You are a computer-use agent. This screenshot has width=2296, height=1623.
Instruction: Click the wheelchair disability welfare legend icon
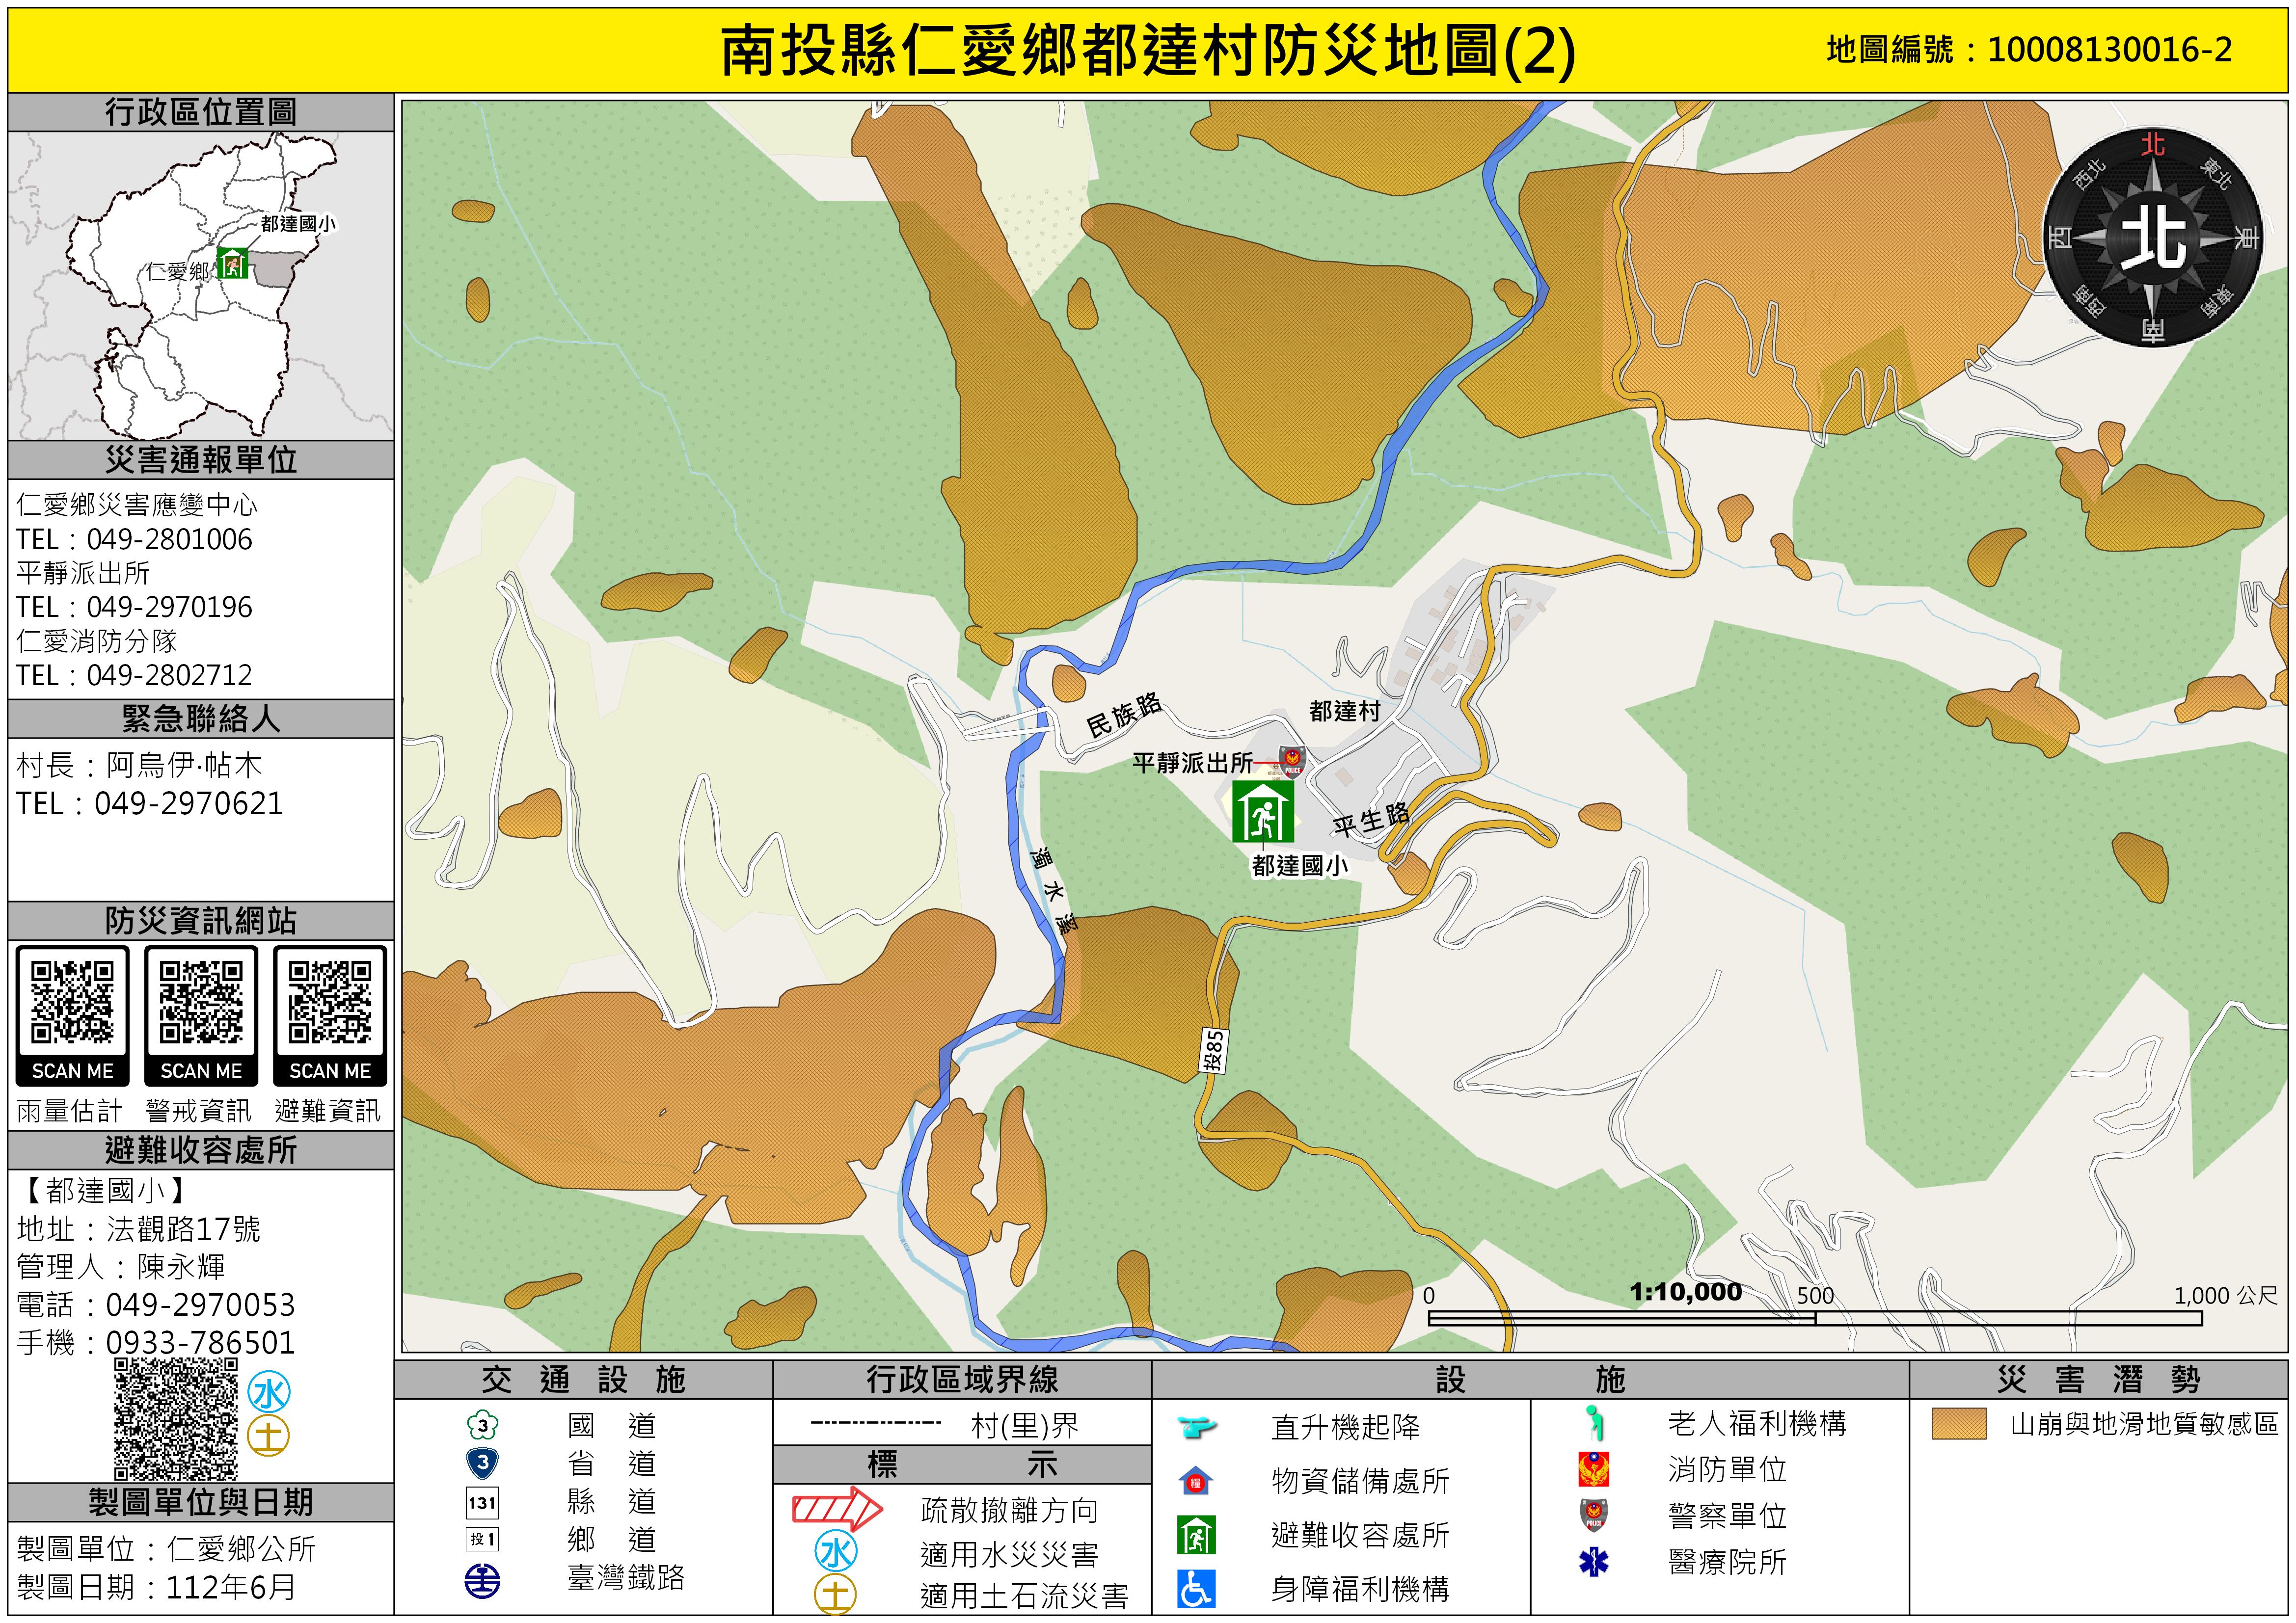pyautogui.click(x=1196, y=1589)
